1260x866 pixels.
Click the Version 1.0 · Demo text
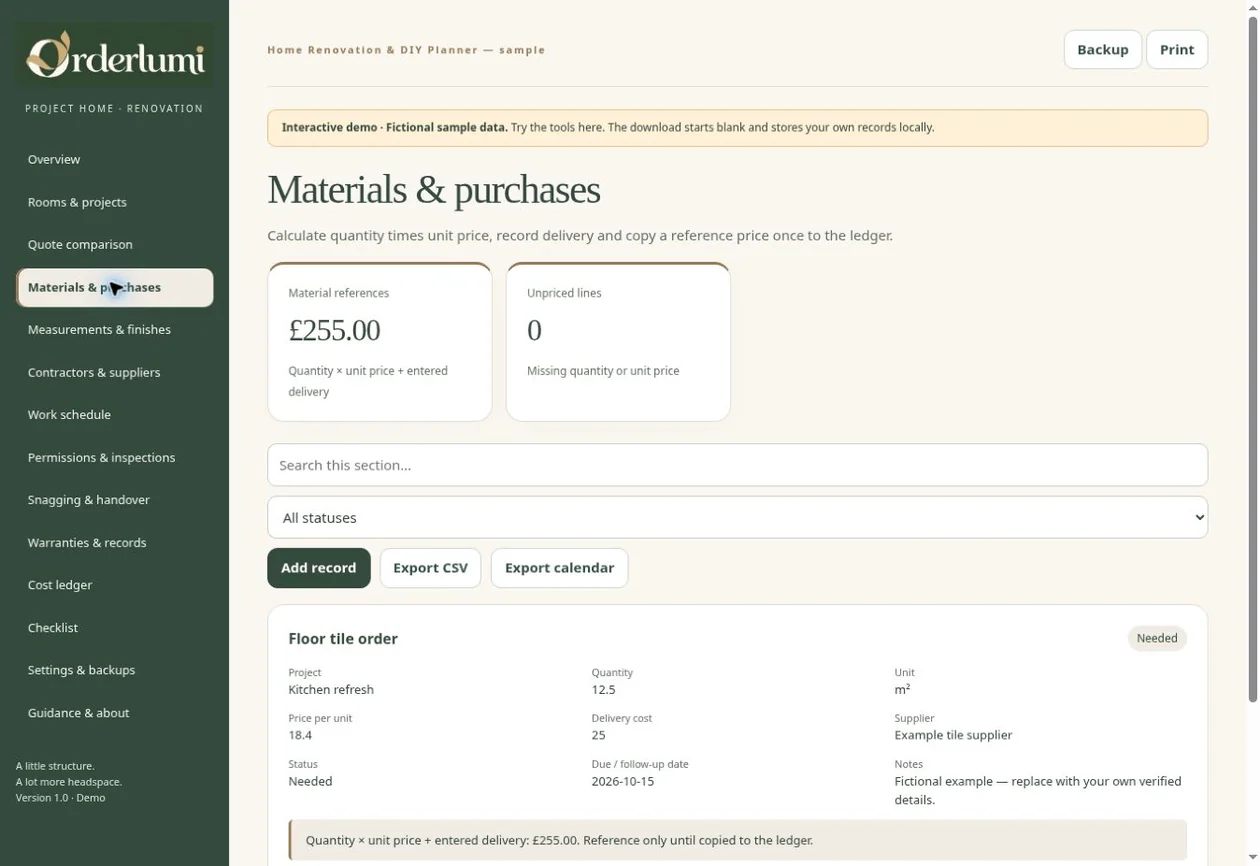(x=60, y=798)
